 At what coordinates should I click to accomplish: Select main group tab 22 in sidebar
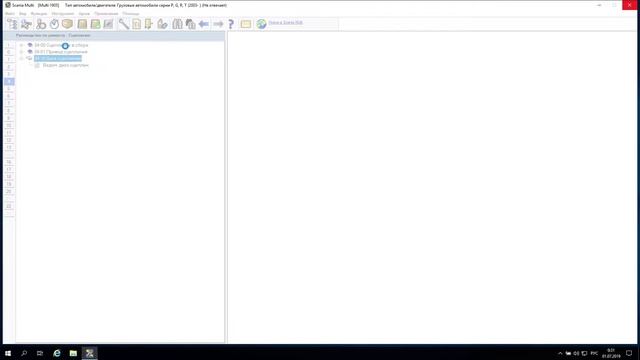pyautogui.click(x=9, y=206)
